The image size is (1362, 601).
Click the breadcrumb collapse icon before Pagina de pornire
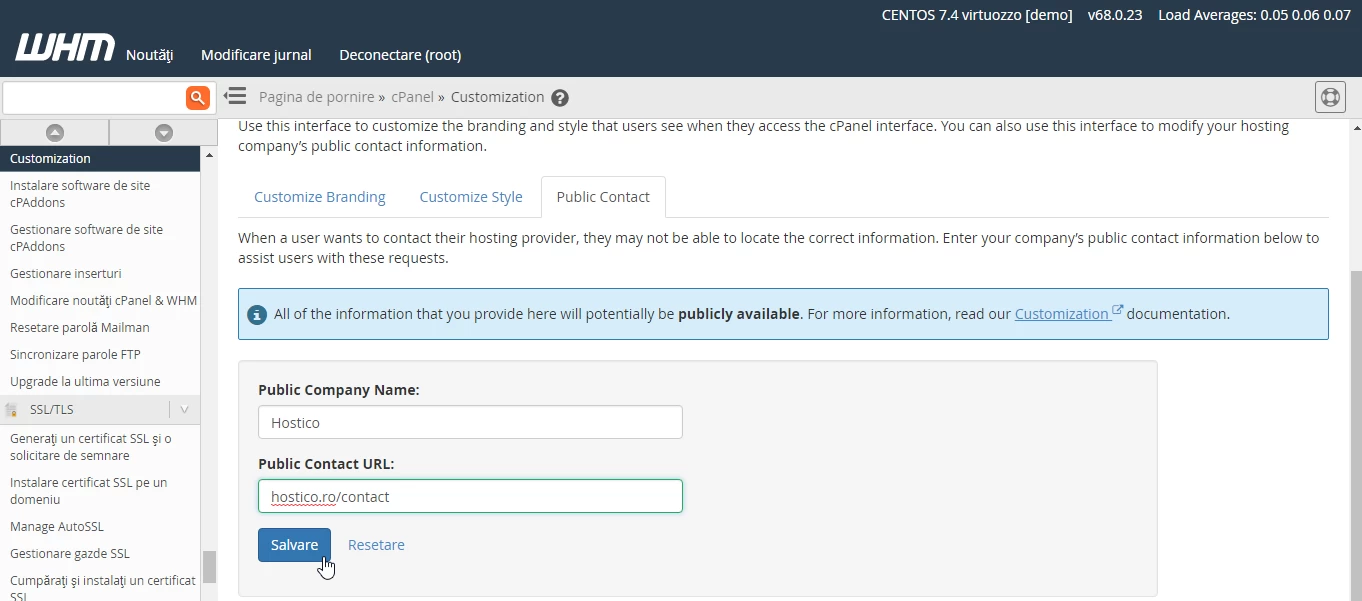tap(235, 96)
